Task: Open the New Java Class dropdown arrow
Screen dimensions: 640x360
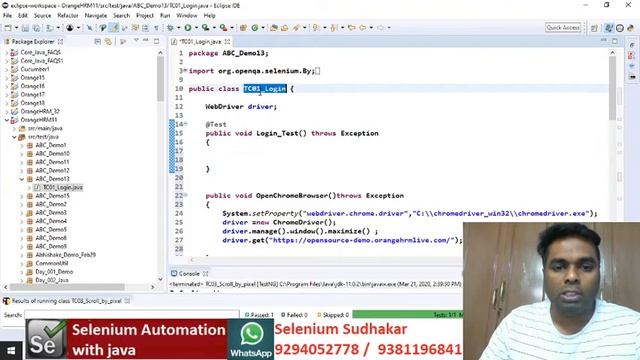Action: click(263, 28)
